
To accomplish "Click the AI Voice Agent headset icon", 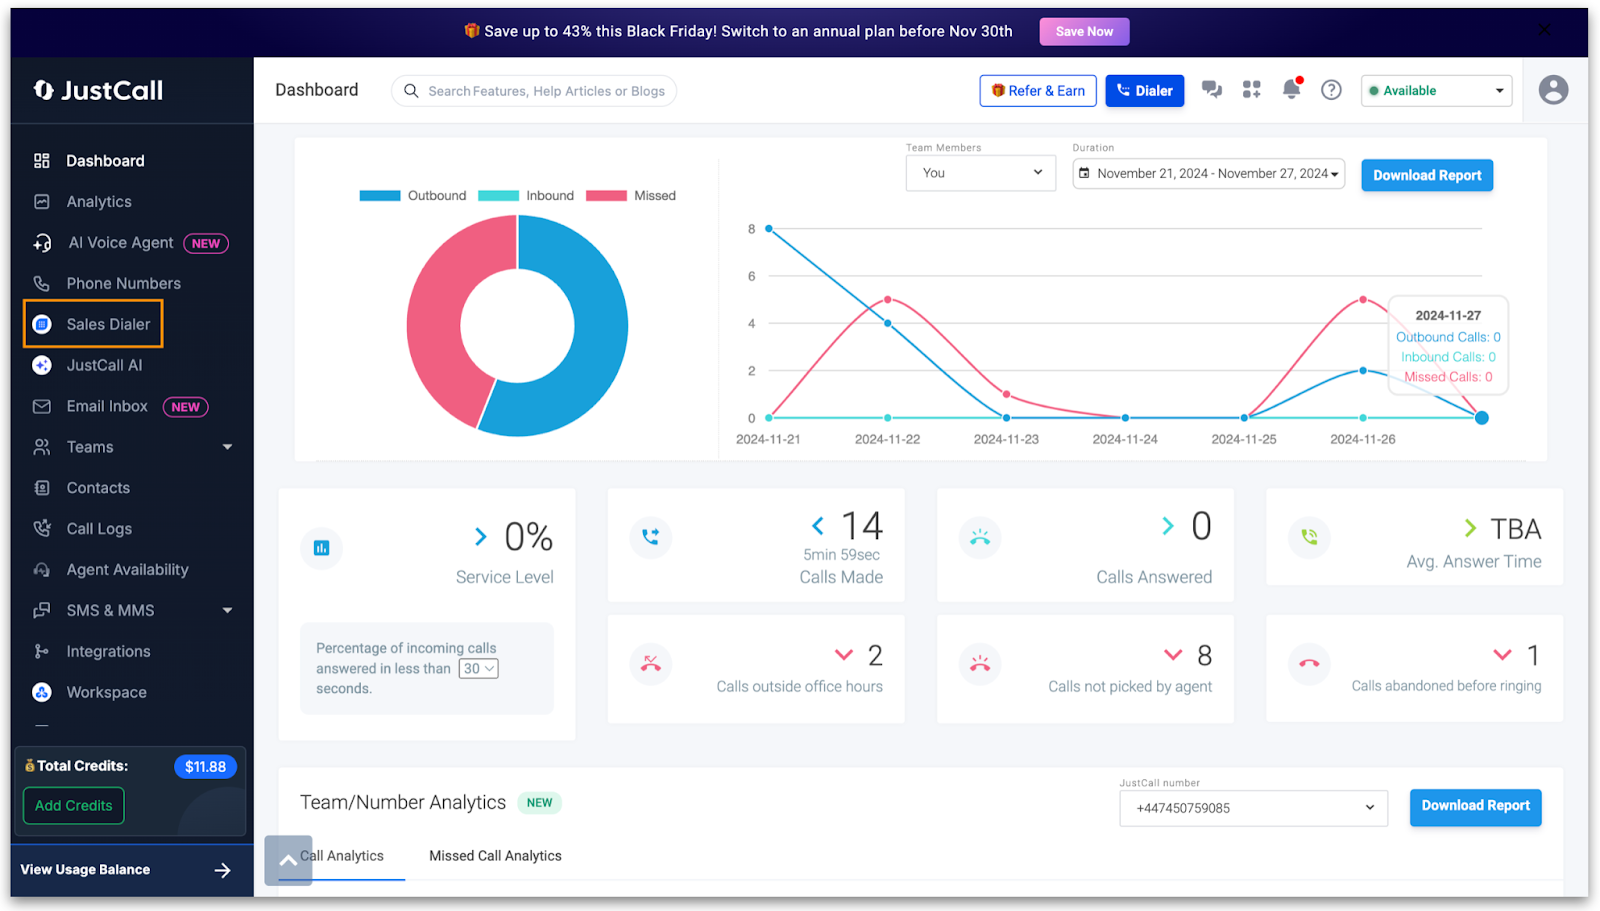I will click(x=42, y=243).
